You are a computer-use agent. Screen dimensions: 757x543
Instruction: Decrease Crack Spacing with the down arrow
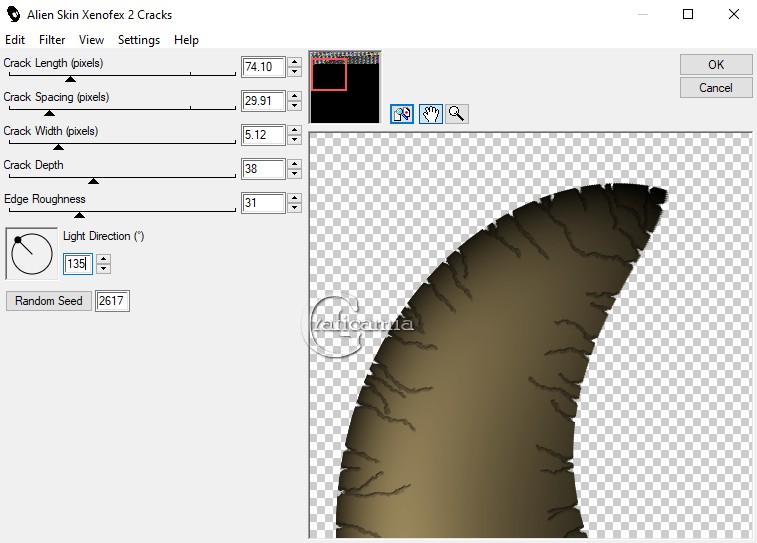[x=294, y=106]
